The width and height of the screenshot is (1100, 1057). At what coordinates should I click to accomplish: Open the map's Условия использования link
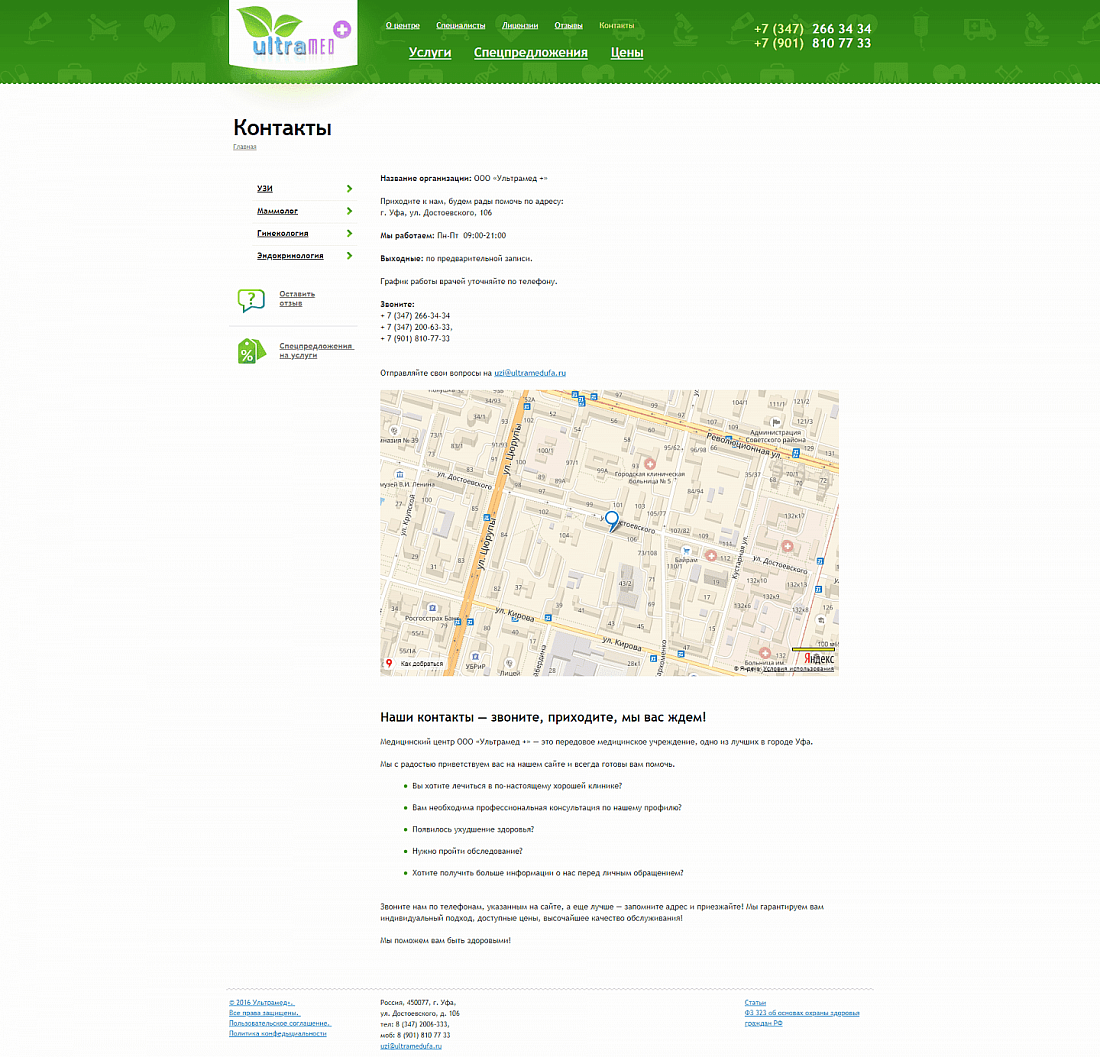[x=798, y=669]
